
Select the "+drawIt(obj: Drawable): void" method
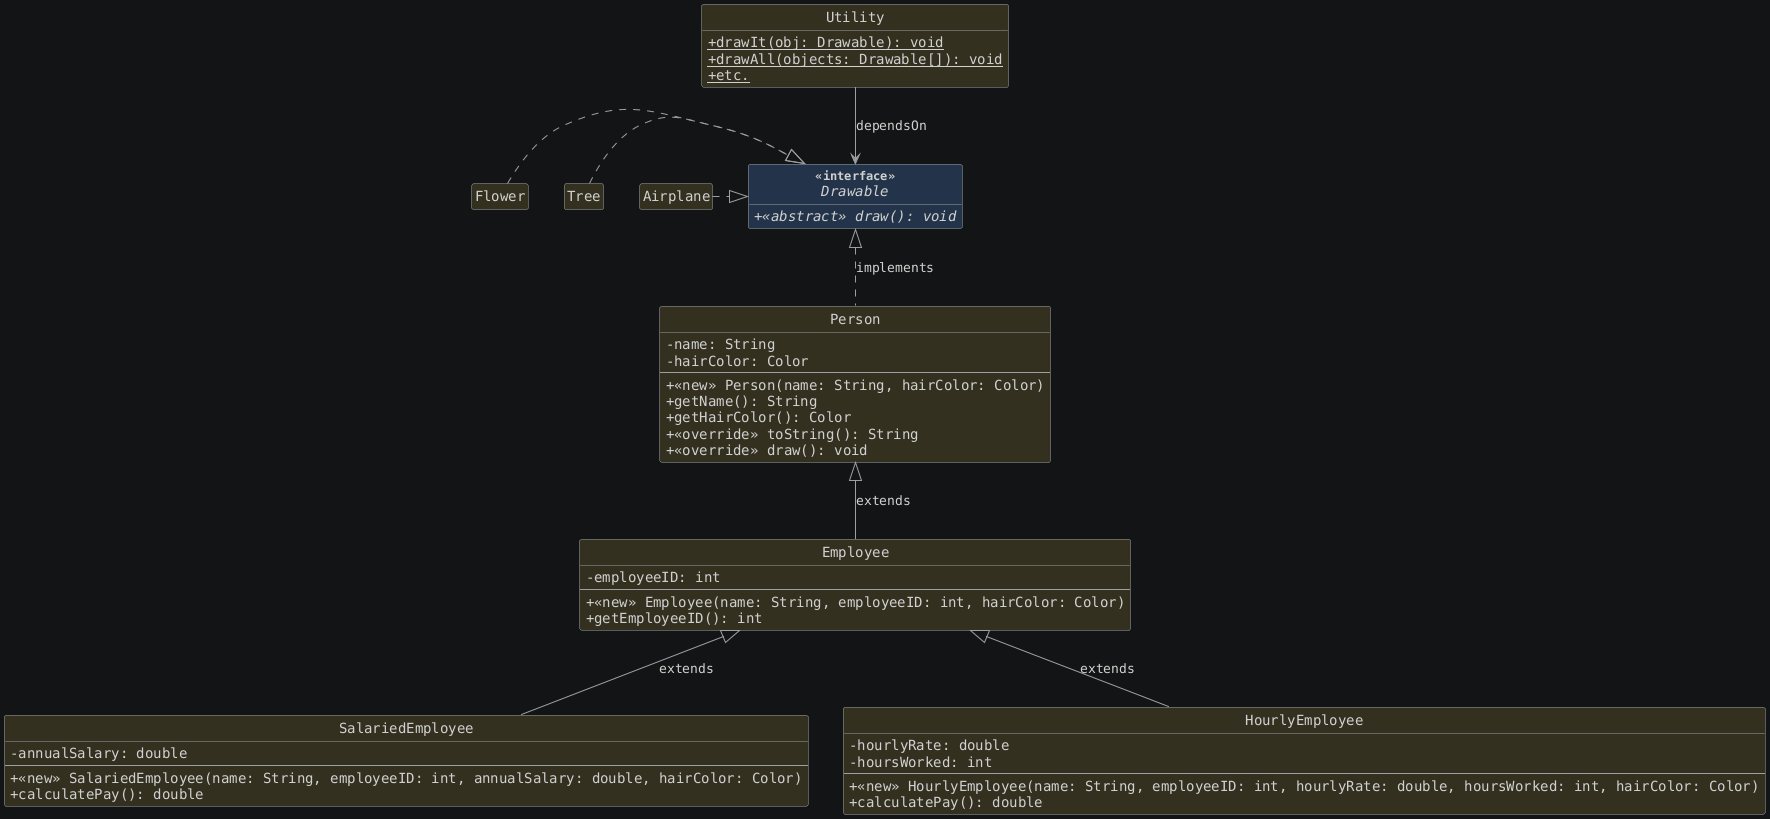pos(825,43)
